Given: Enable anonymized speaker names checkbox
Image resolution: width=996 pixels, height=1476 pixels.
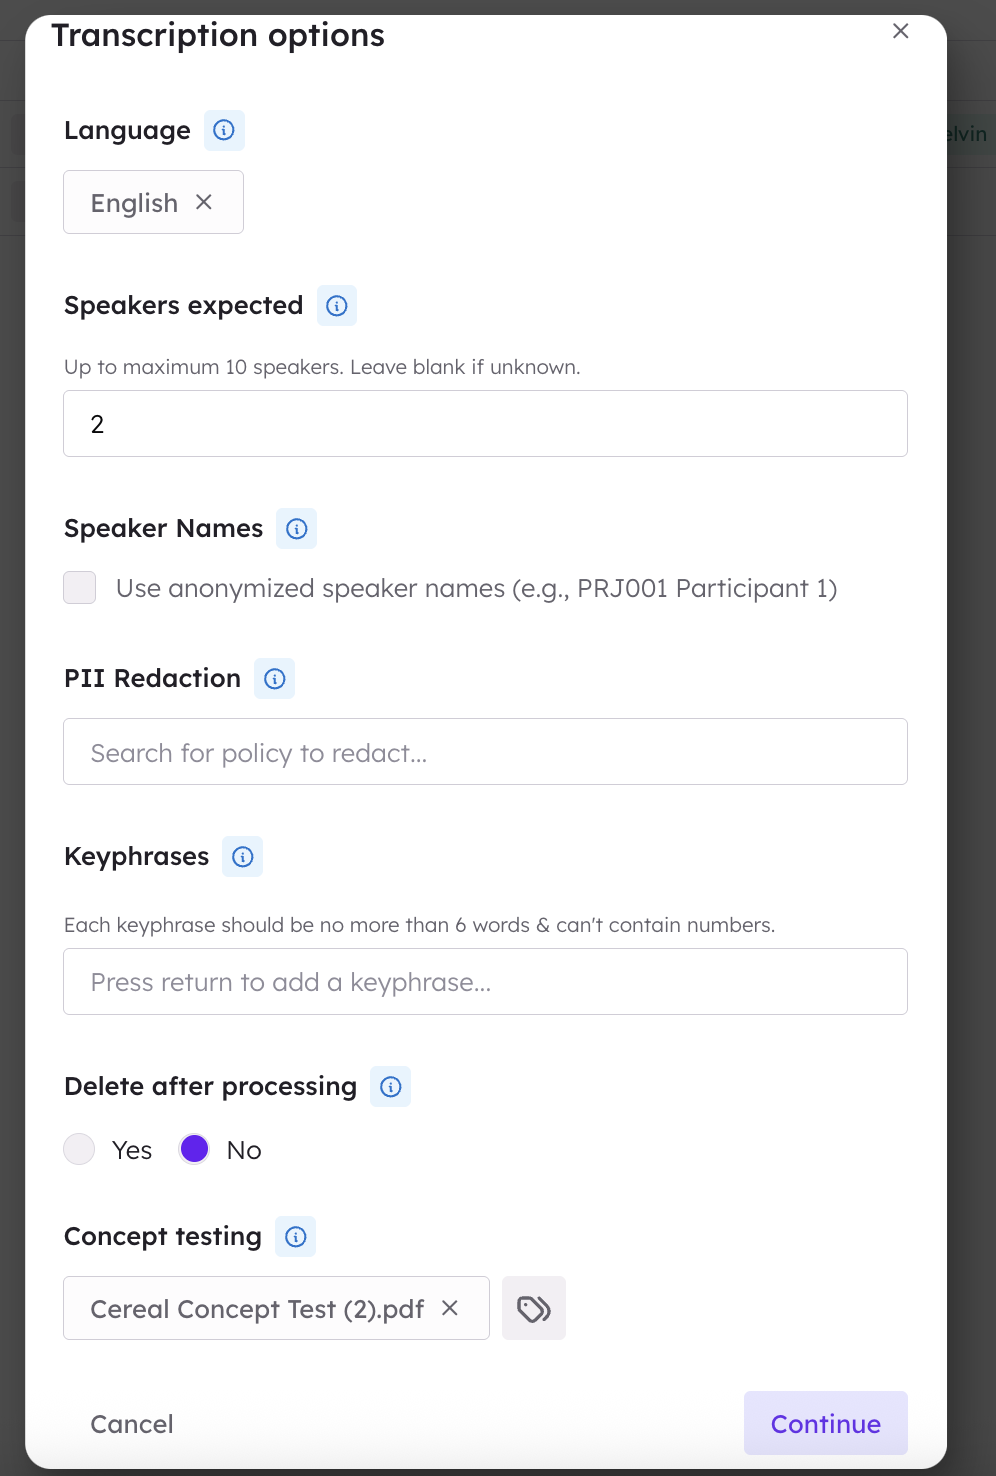Looking at the screenshot, I should [80, 588].
